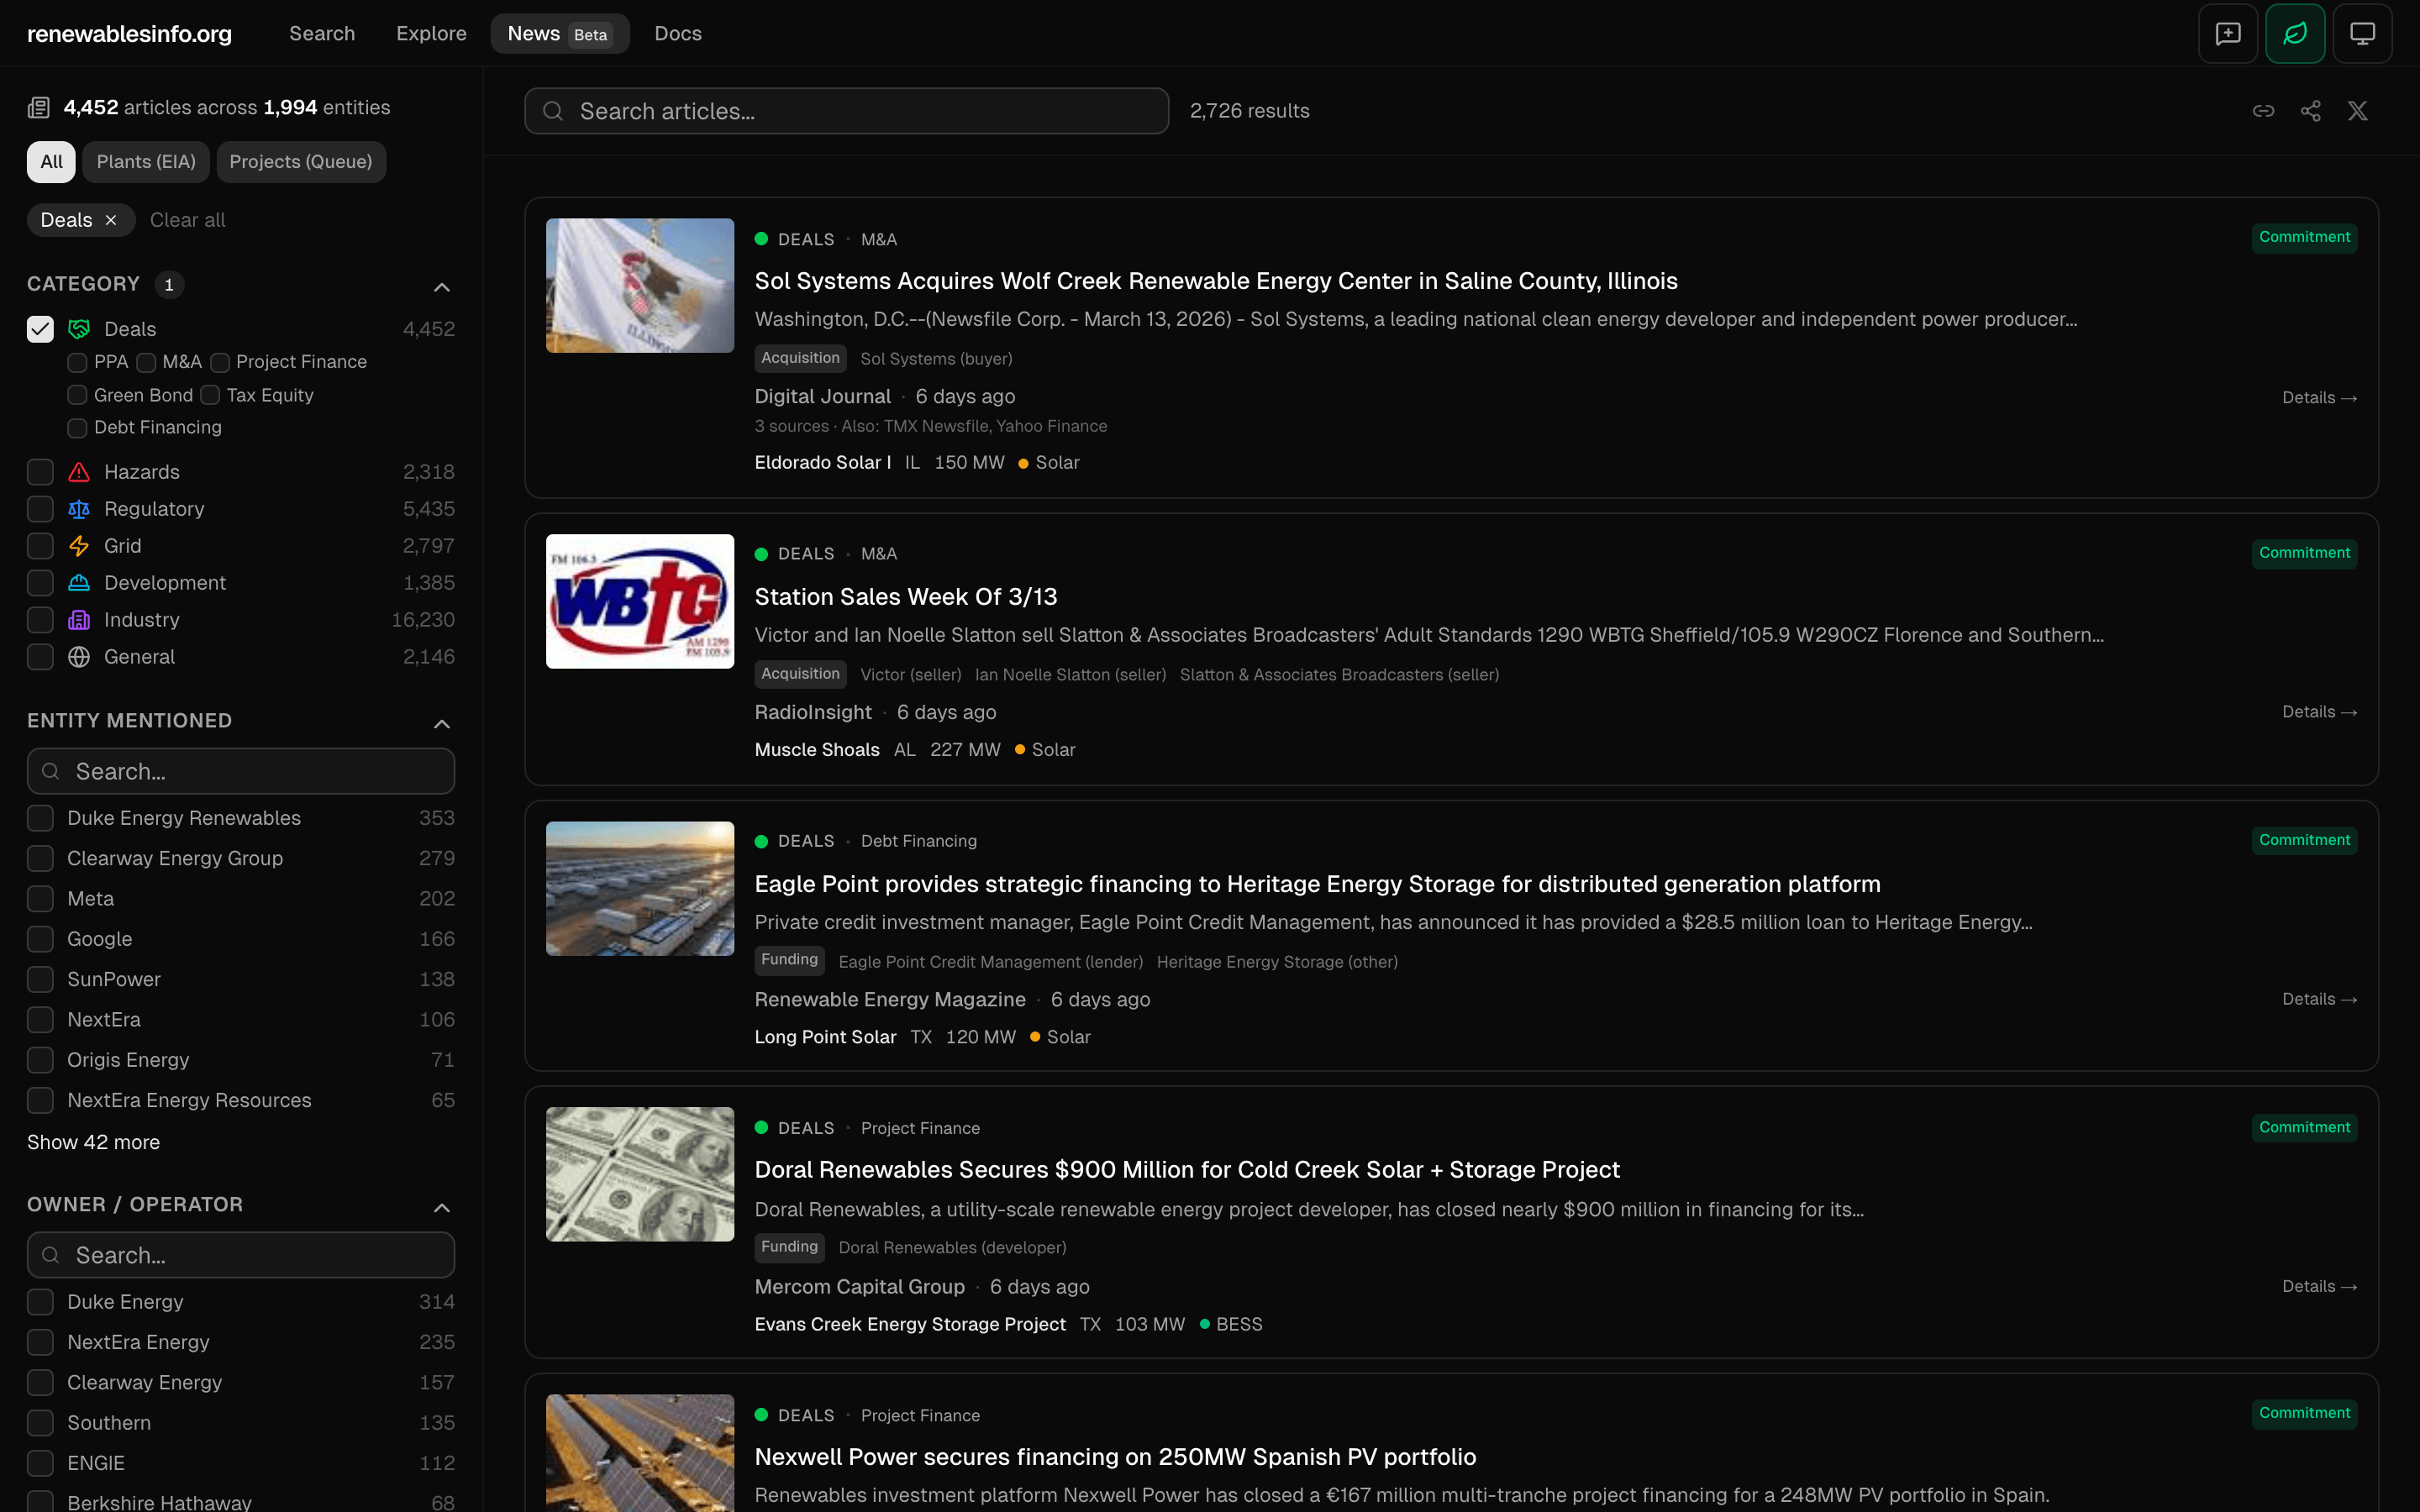Open the dollar bills thumbnail
Image resolution: width=2420 pixels, height=1512 pixels.
pyautogui.click(x=640, y=1174)
